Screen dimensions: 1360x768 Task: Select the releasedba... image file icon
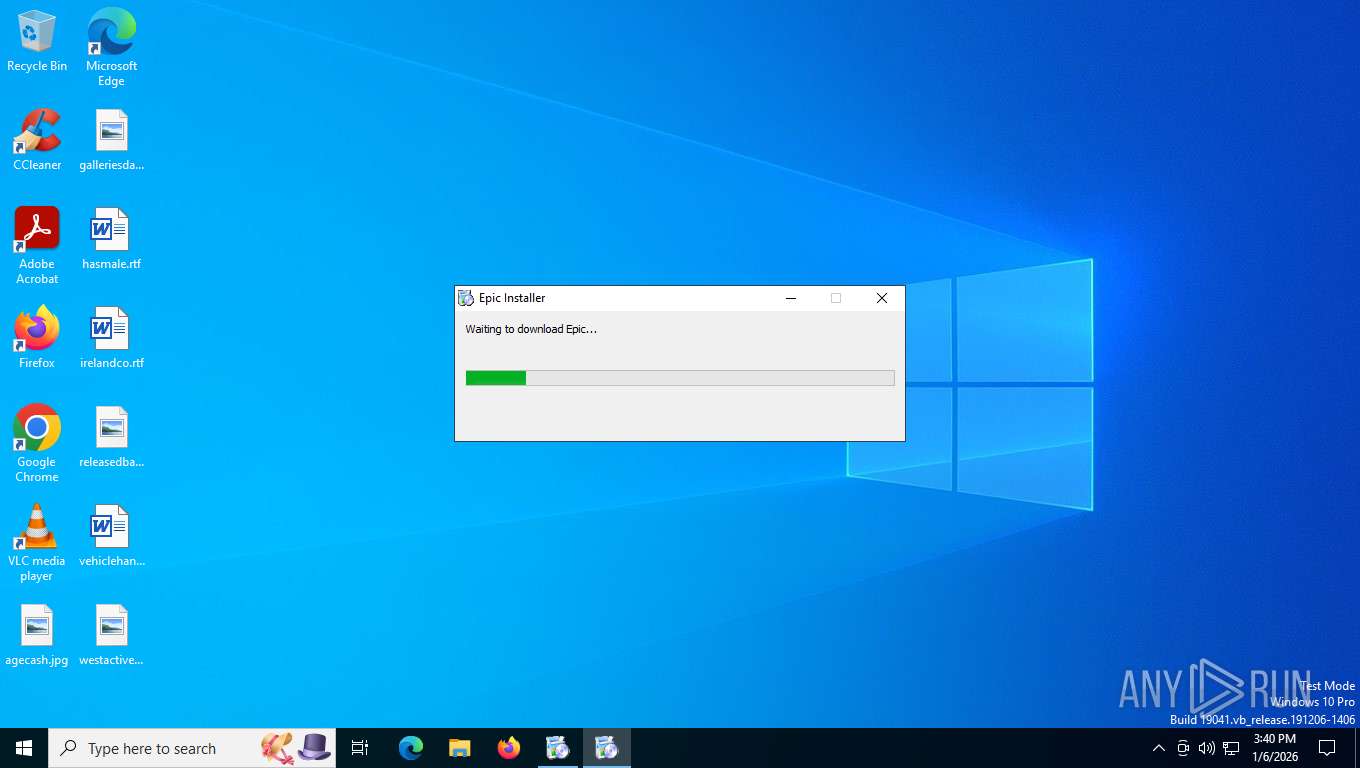point(111,437)
